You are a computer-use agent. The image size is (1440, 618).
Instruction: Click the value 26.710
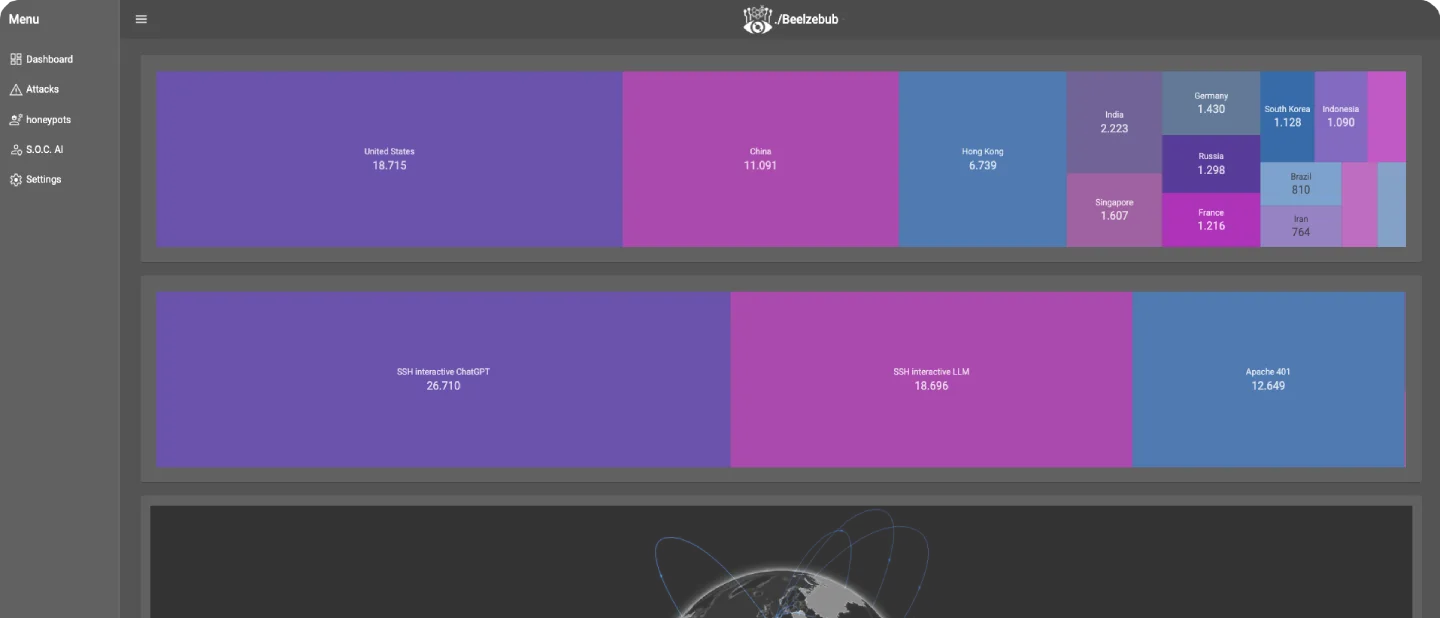point(443,385)
